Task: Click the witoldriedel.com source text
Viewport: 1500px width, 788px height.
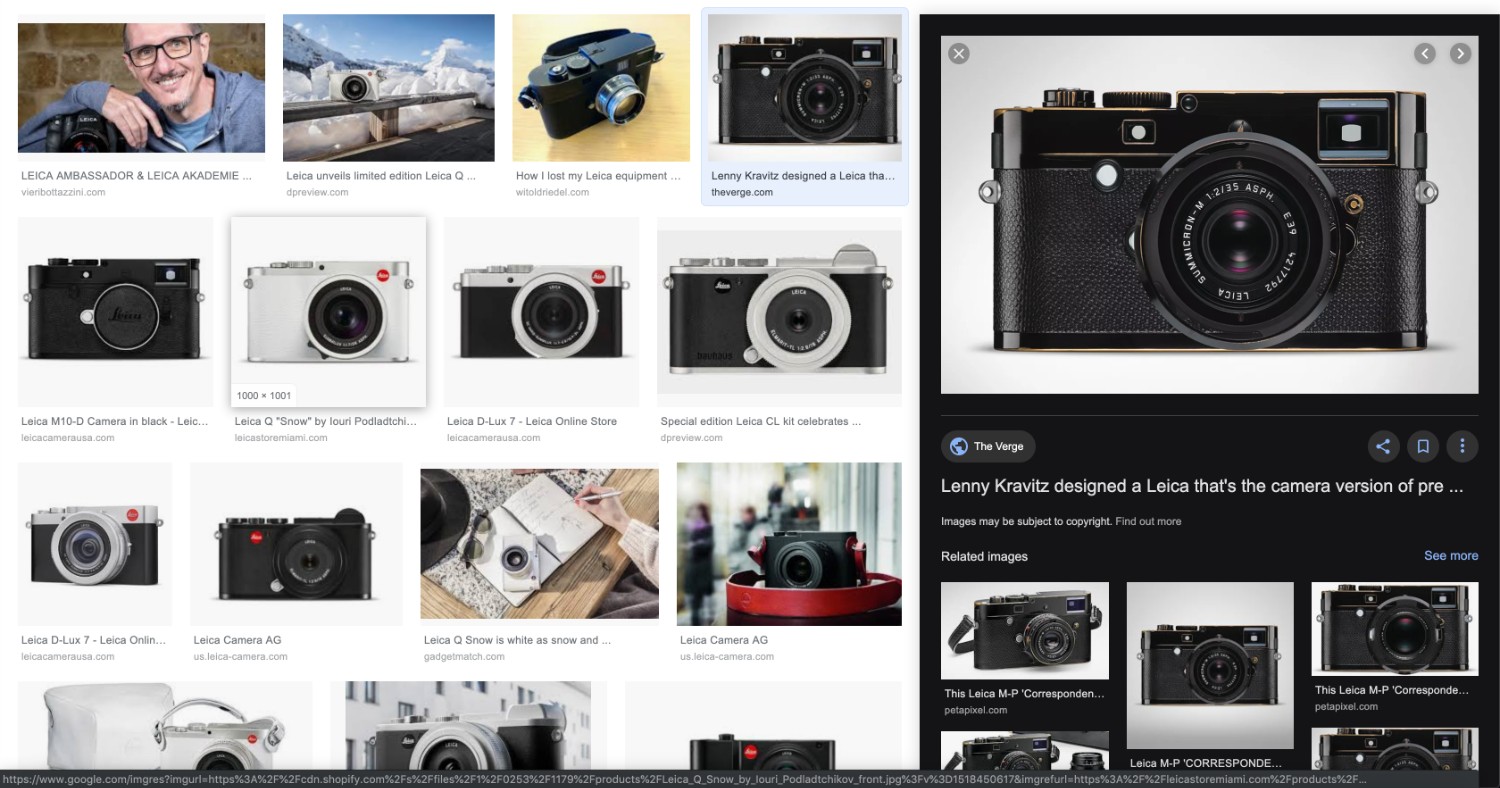Action: click(553, 192)
